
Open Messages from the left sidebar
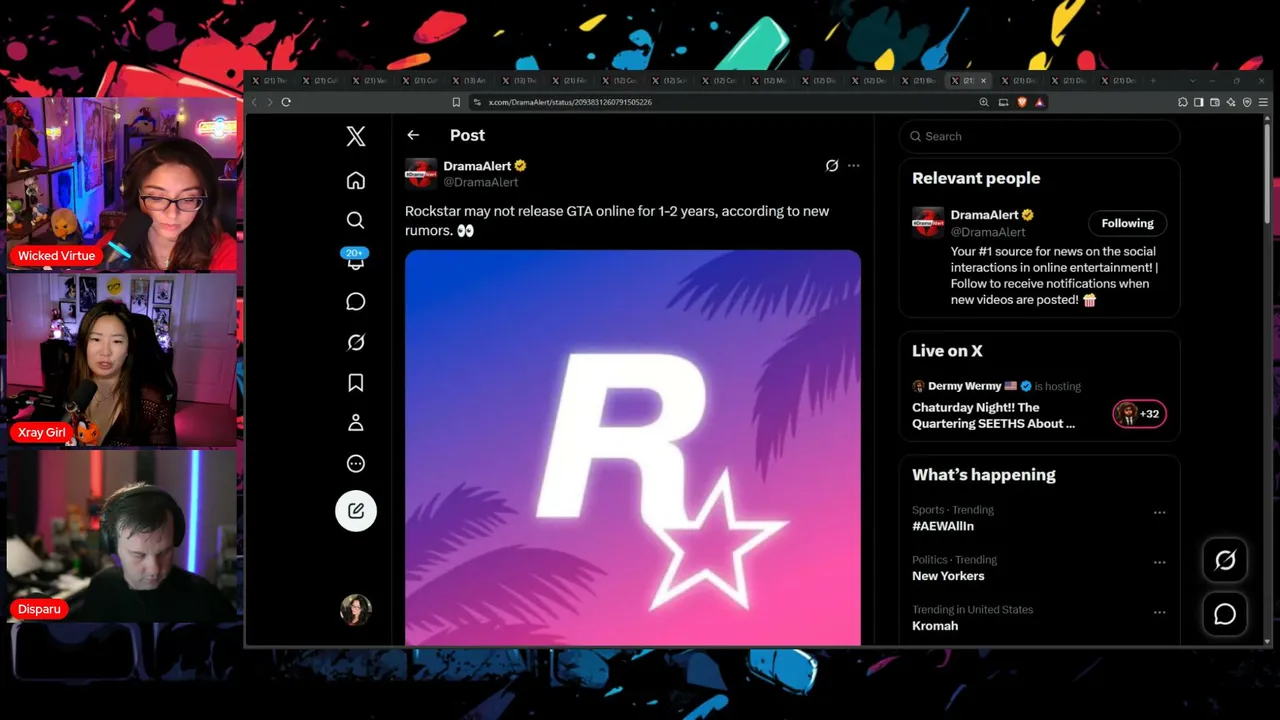356,302
